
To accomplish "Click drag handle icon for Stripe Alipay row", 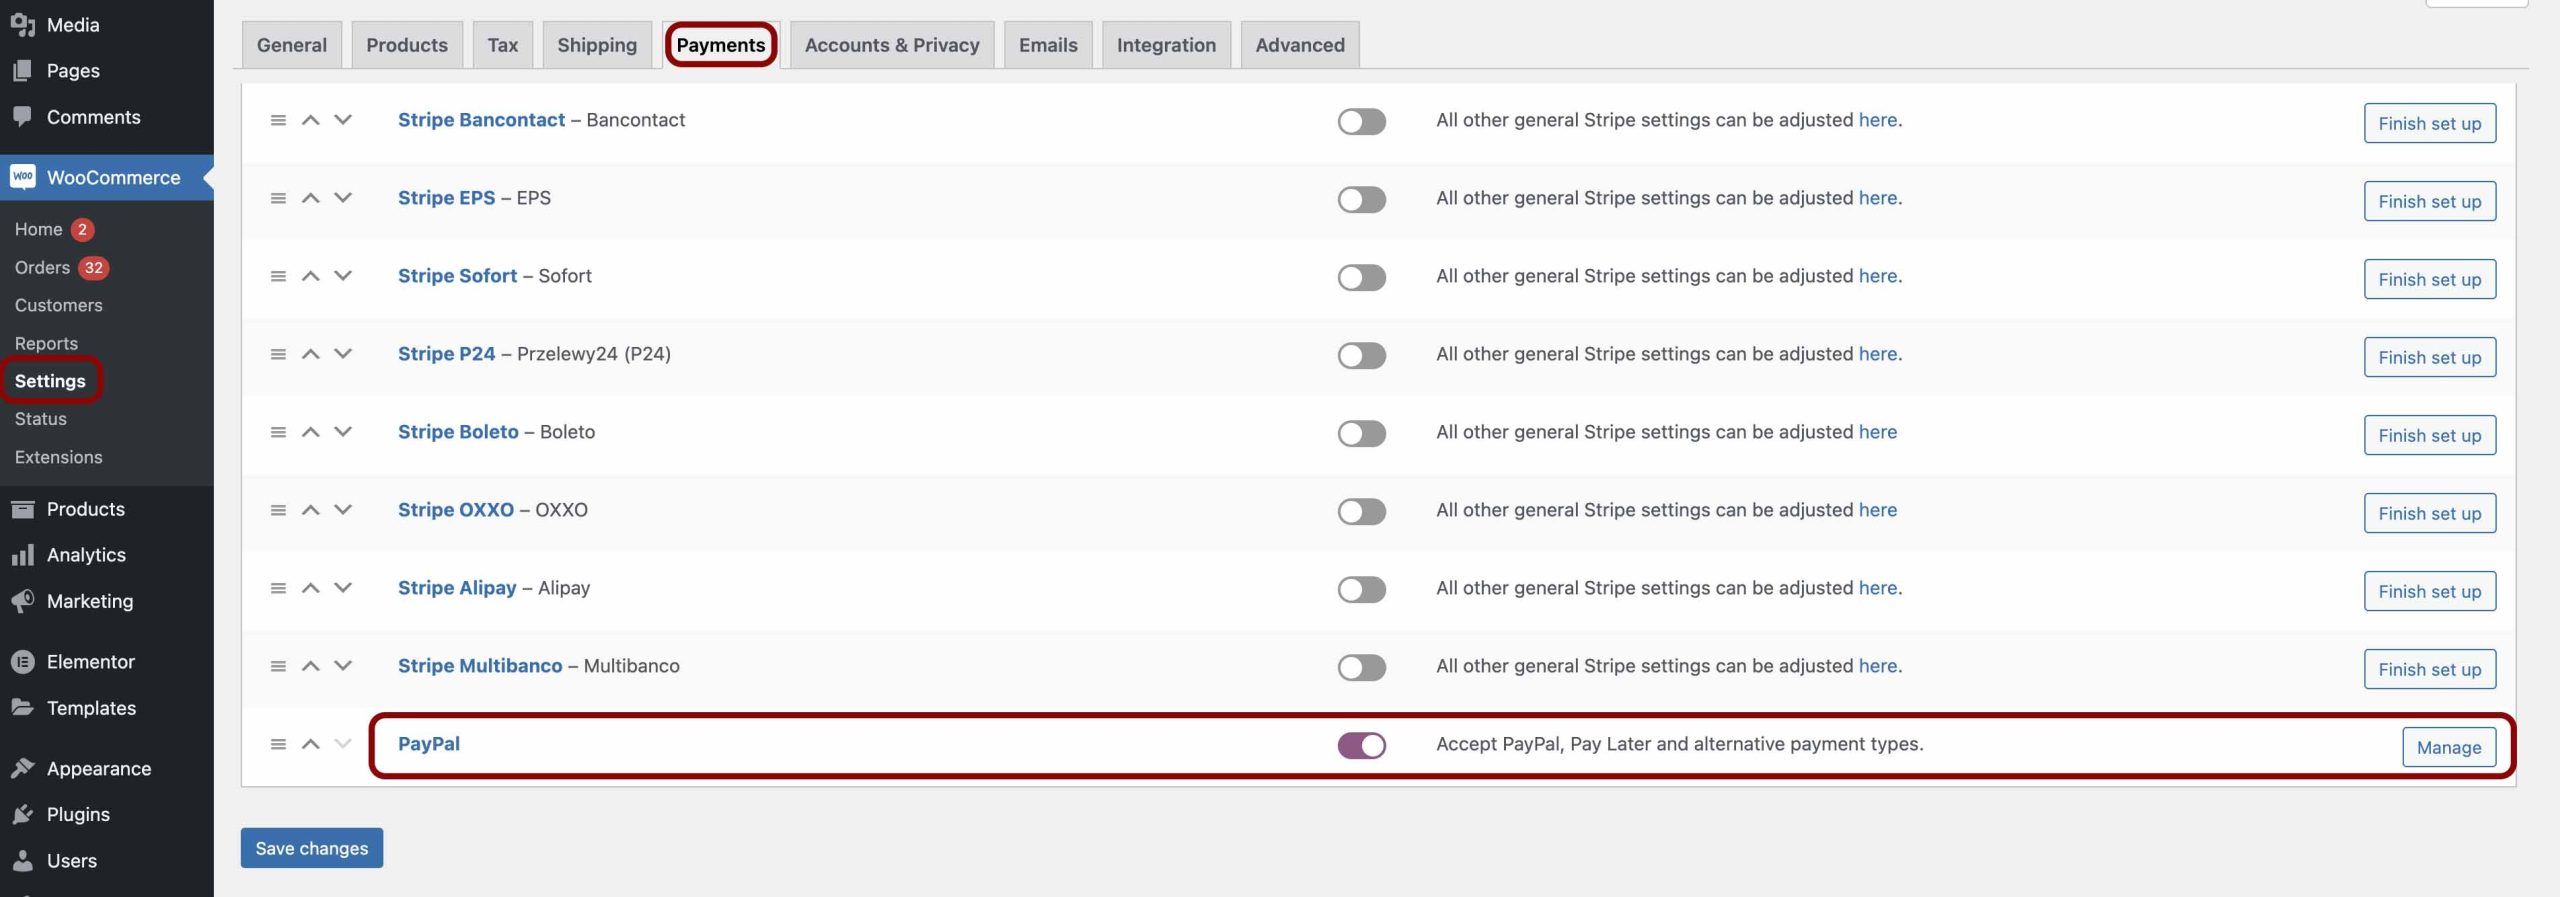I will (278, 588).
